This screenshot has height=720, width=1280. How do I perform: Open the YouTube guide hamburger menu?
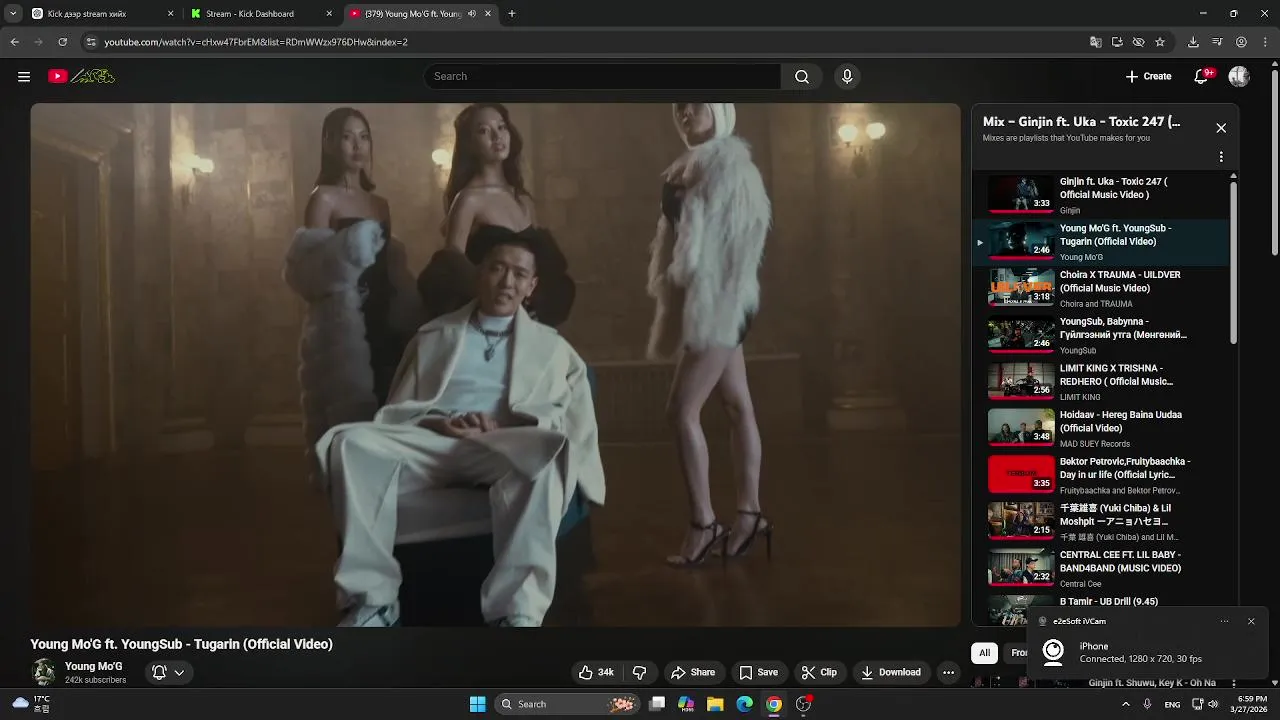(24, 76)
